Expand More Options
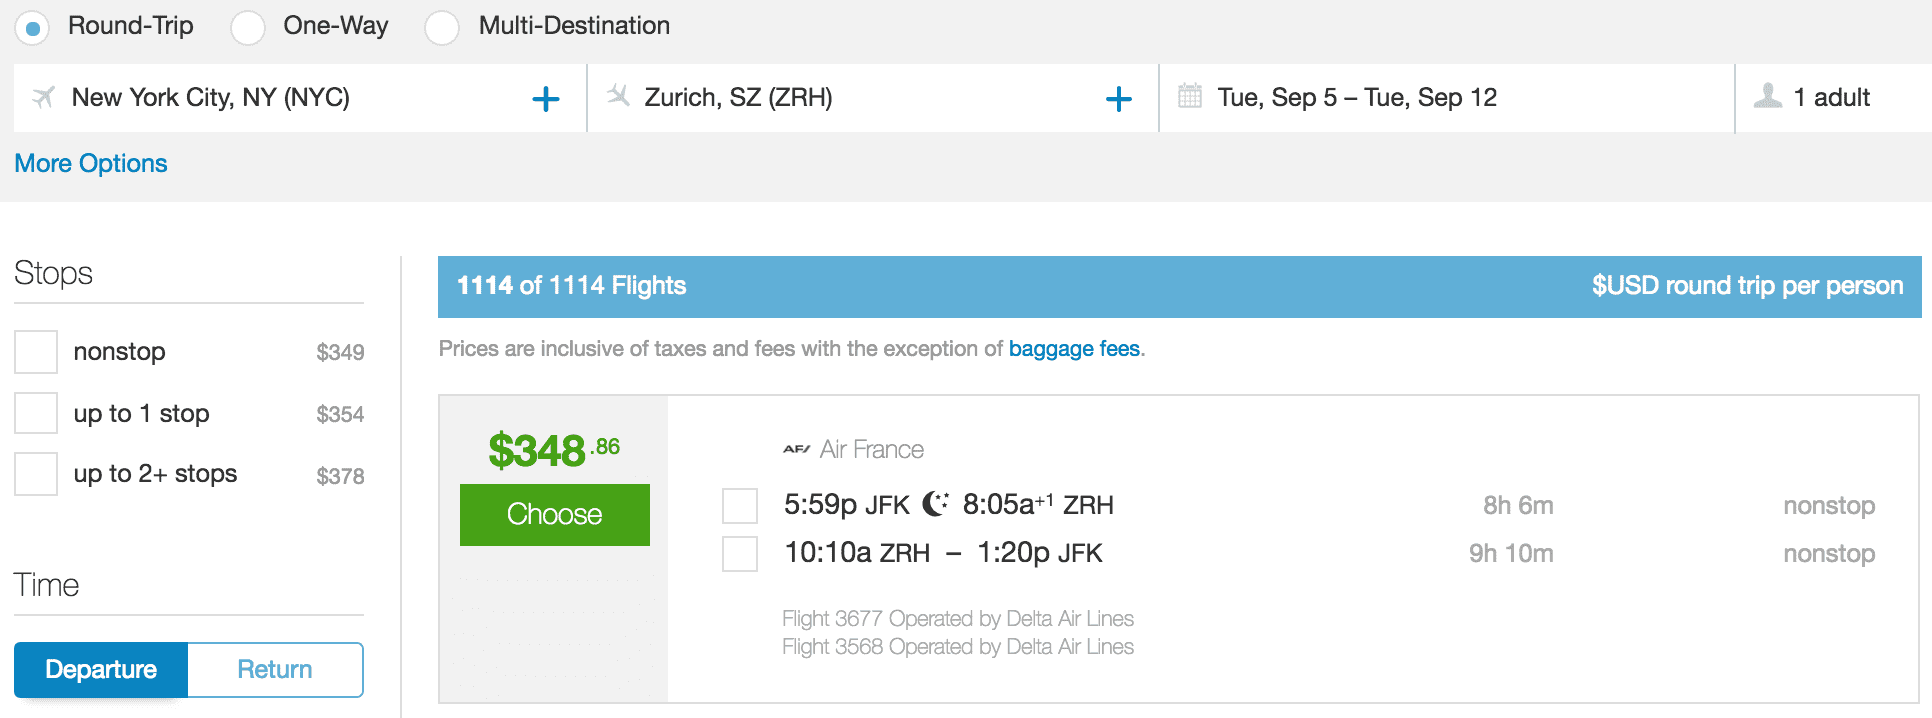Screen dimensions: 1932x718 pos(91,163)
